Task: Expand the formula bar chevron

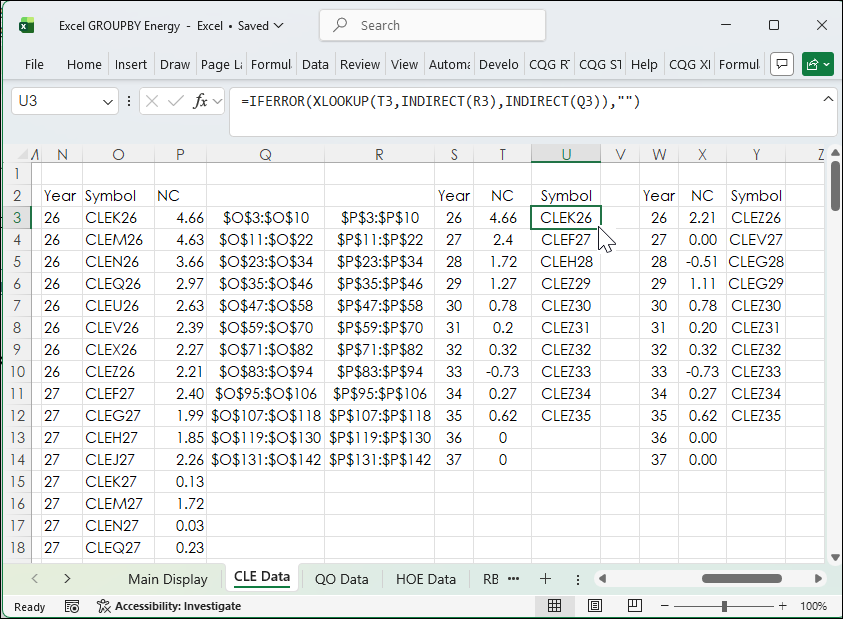Action: (x=827, y=99)
